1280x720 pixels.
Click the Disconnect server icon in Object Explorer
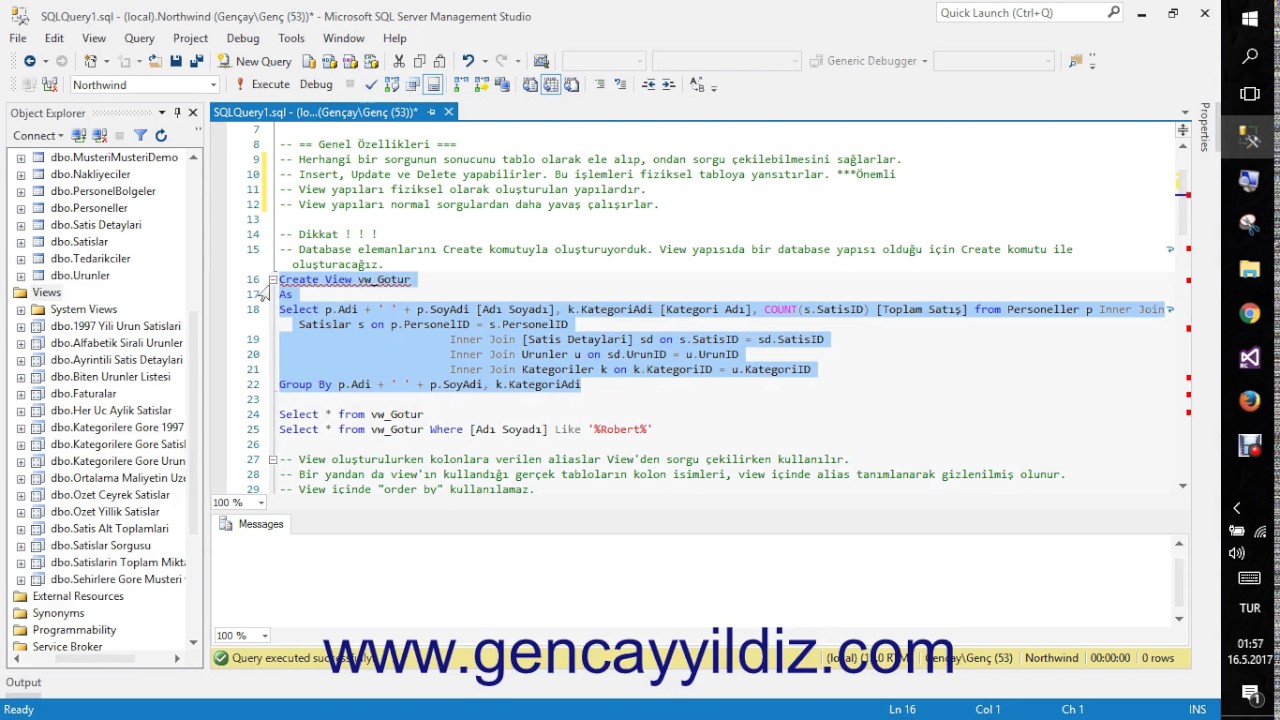(x=99, y=135)
